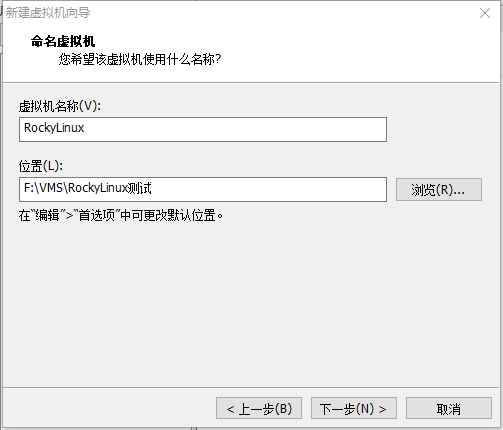503x430 pixels.
Task: Cancel the wizard using 取消
Action: pos(449,408)
